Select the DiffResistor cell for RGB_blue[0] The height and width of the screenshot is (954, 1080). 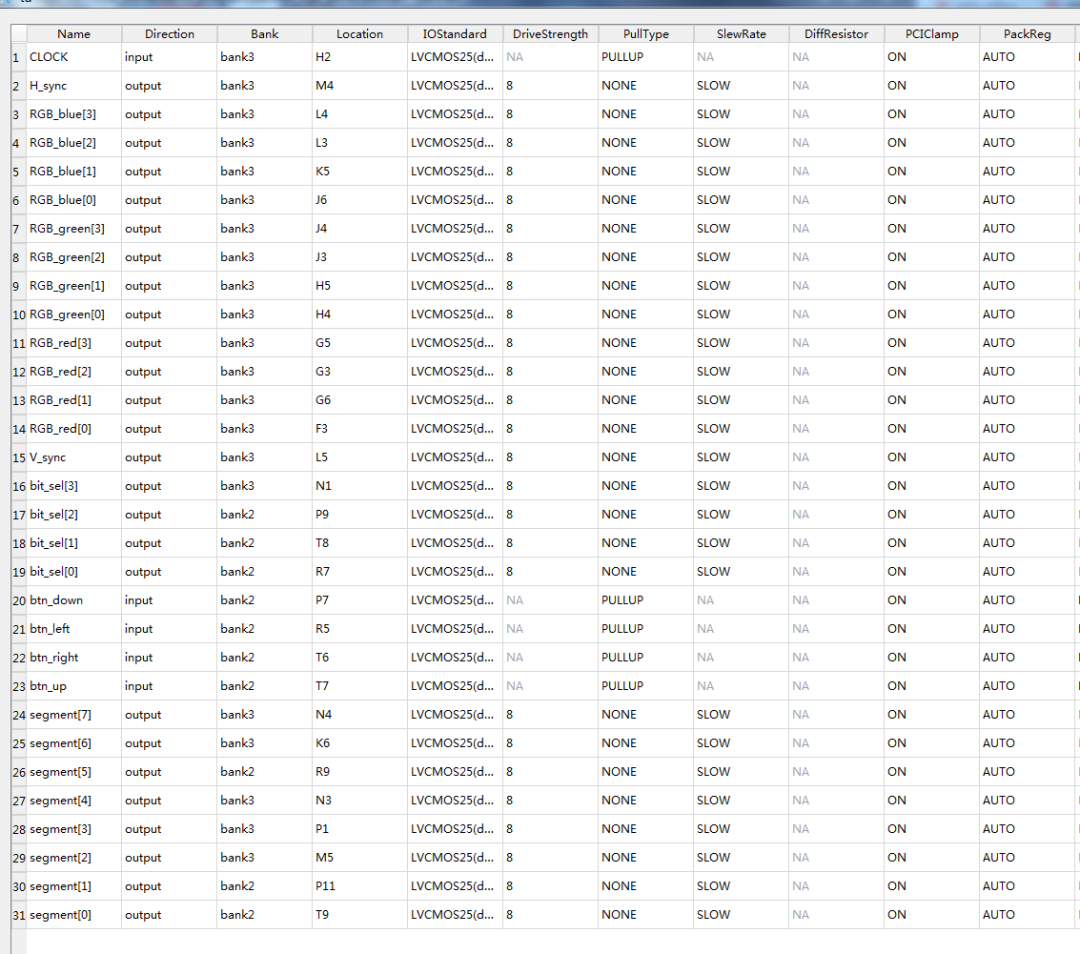coord(835,200)
